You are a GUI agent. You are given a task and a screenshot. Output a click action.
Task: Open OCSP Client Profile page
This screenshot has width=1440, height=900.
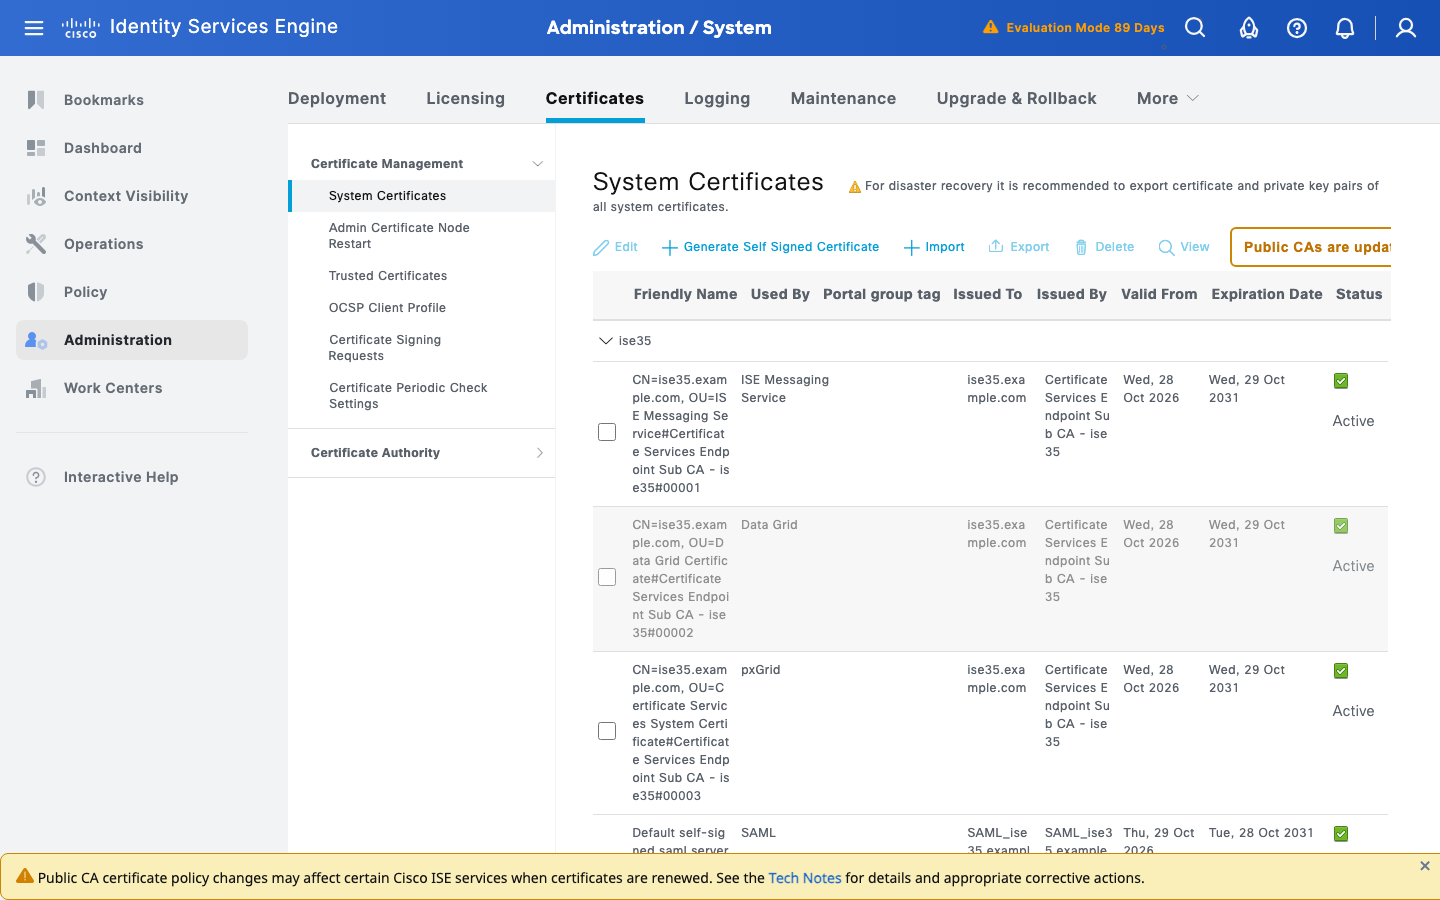click(387, 308)
